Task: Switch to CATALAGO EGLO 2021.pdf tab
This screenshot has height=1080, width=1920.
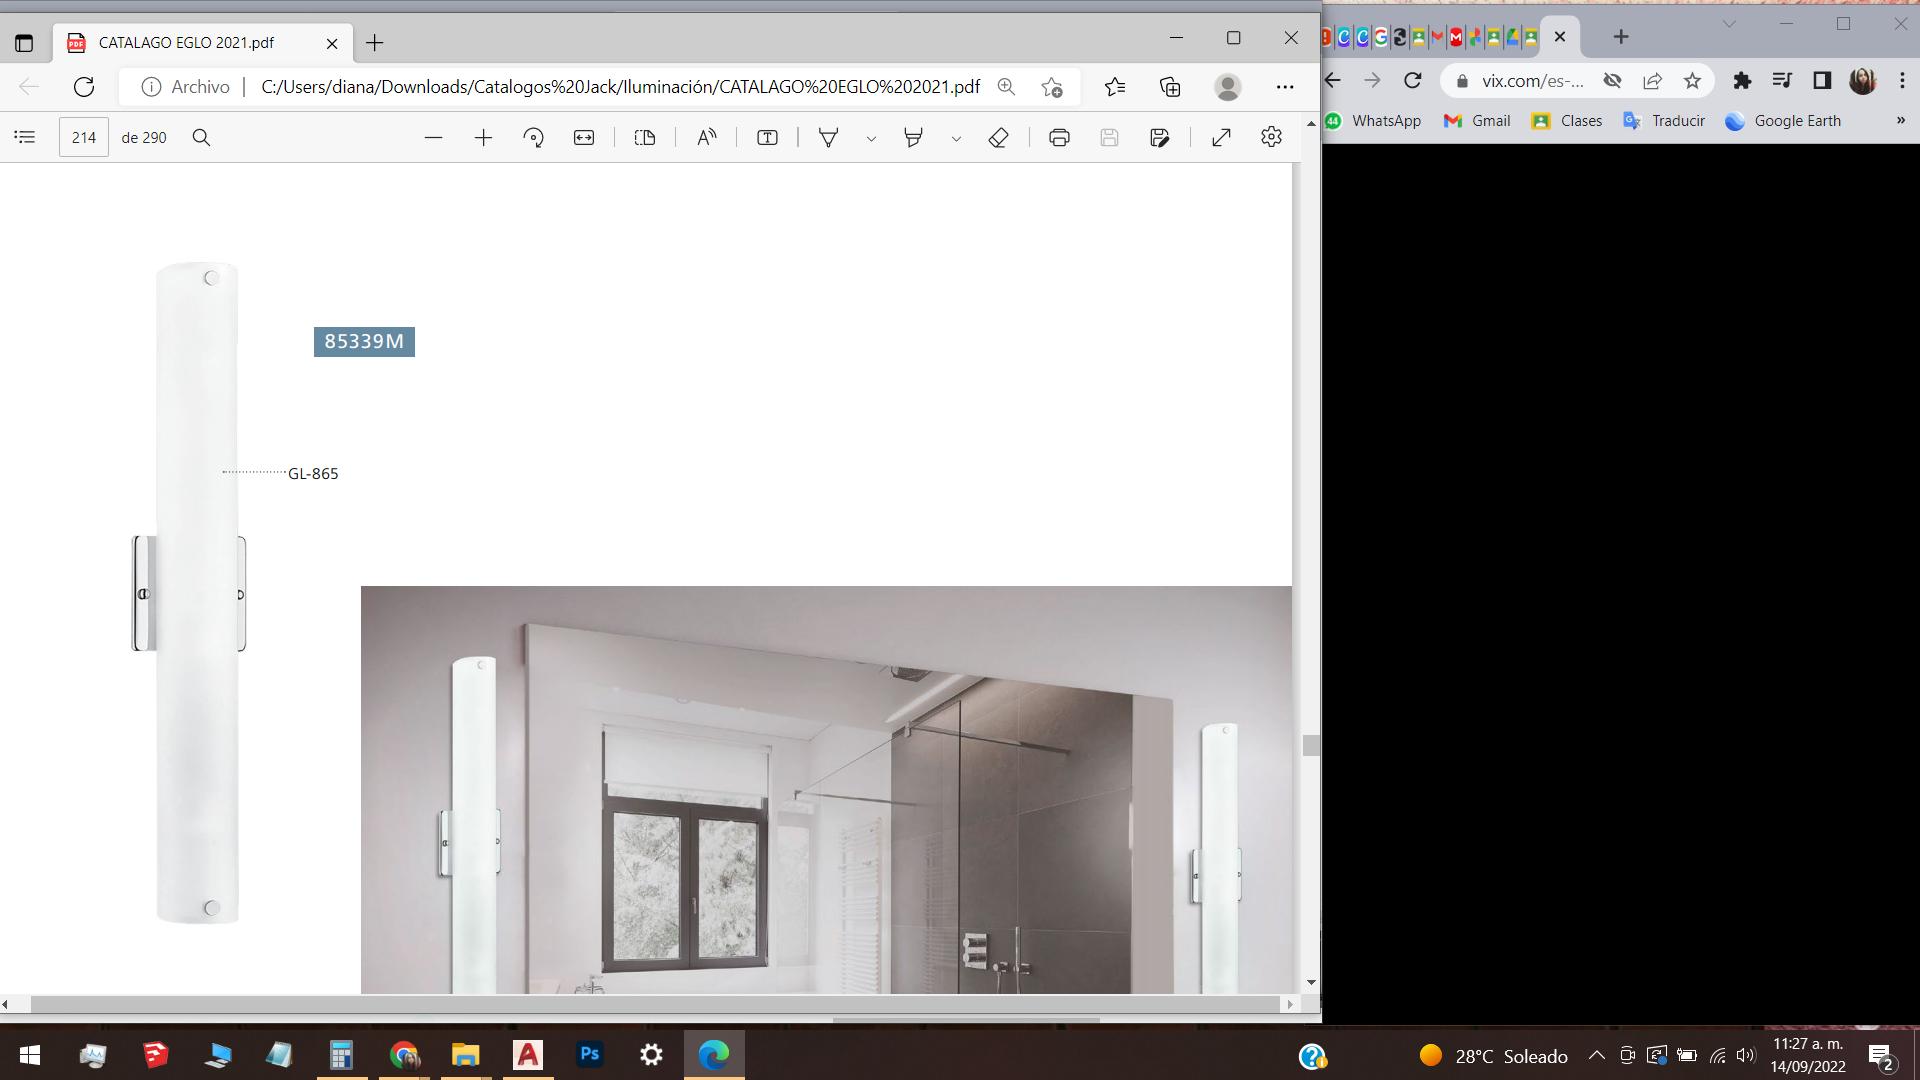Action: point(186,43)
